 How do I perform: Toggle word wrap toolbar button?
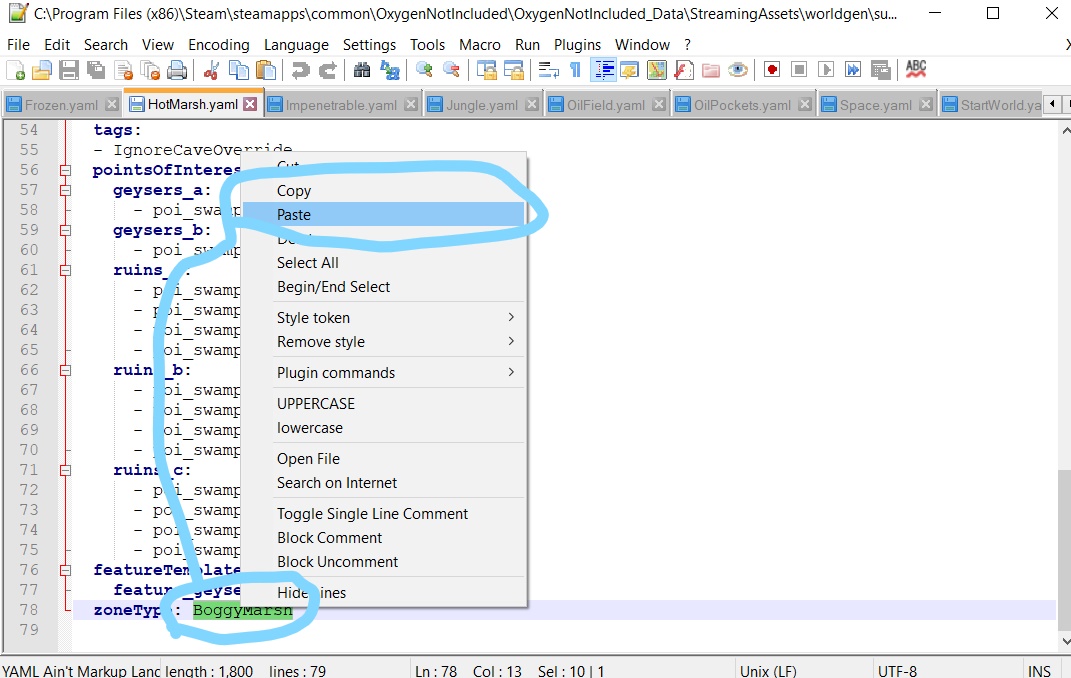[x=549, y=70]
